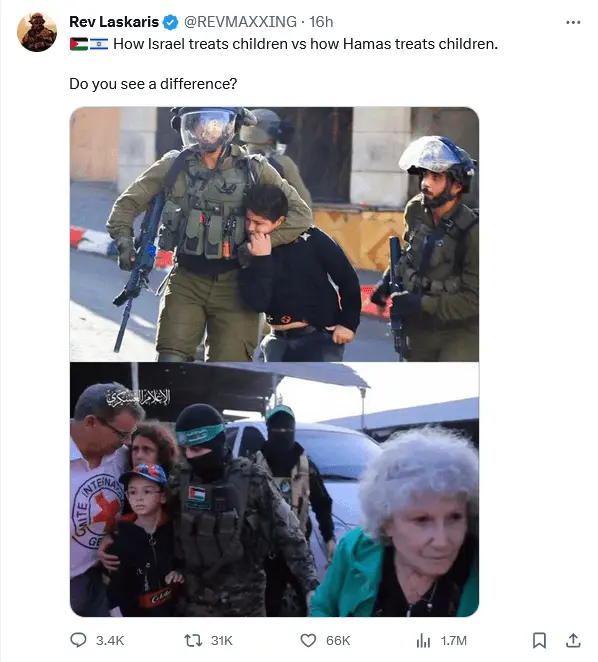Like the post with heart icon
598x662 pixels.
point(308,640)
